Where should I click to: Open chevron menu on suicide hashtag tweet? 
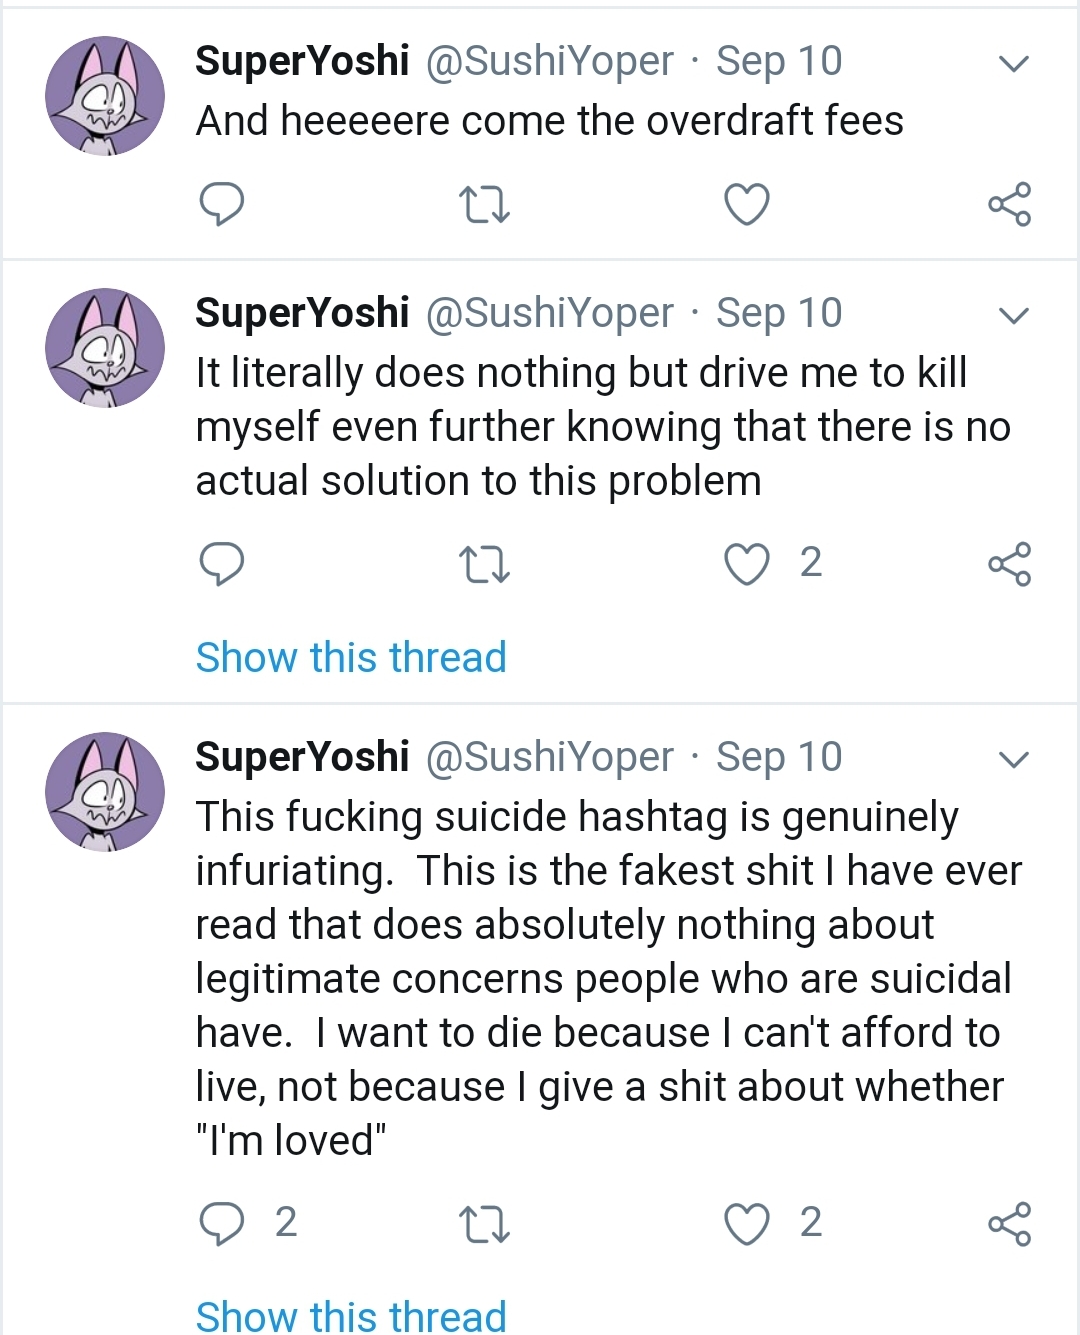tap(1014, 760)
